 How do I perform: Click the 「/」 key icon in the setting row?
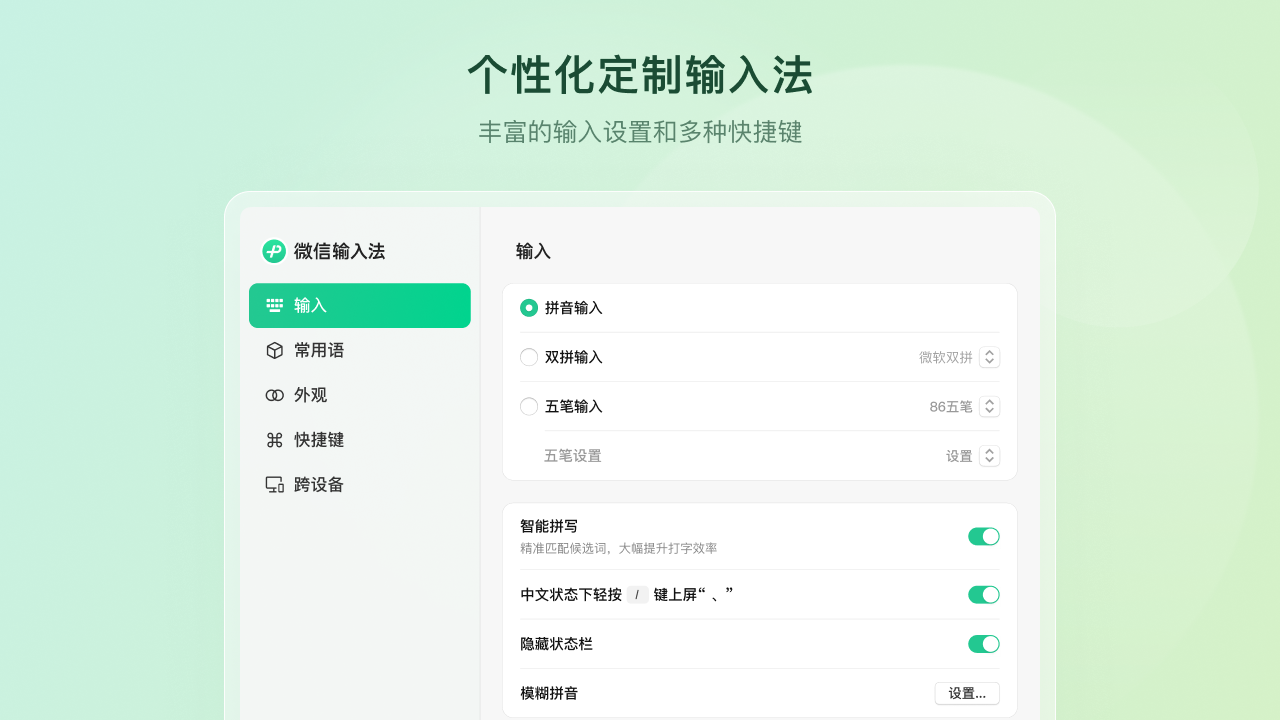coord(637,594)
